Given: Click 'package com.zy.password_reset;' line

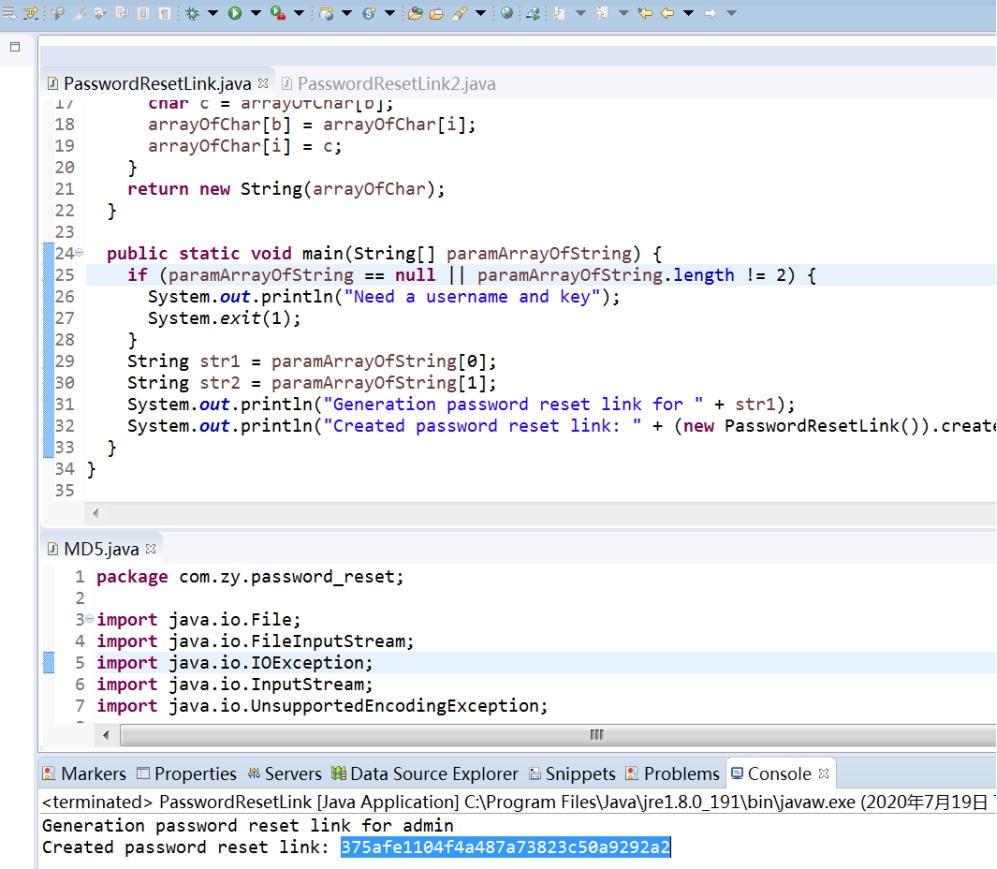Looking at the screenshot, I should point(250,577).
